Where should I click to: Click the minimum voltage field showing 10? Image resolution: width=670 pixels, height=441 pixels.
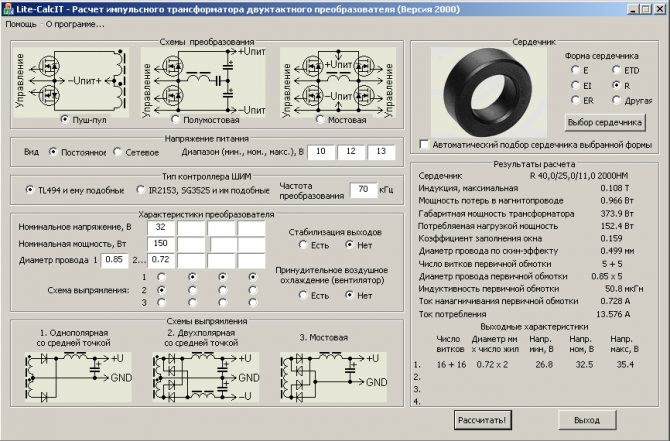click(321, 152)
